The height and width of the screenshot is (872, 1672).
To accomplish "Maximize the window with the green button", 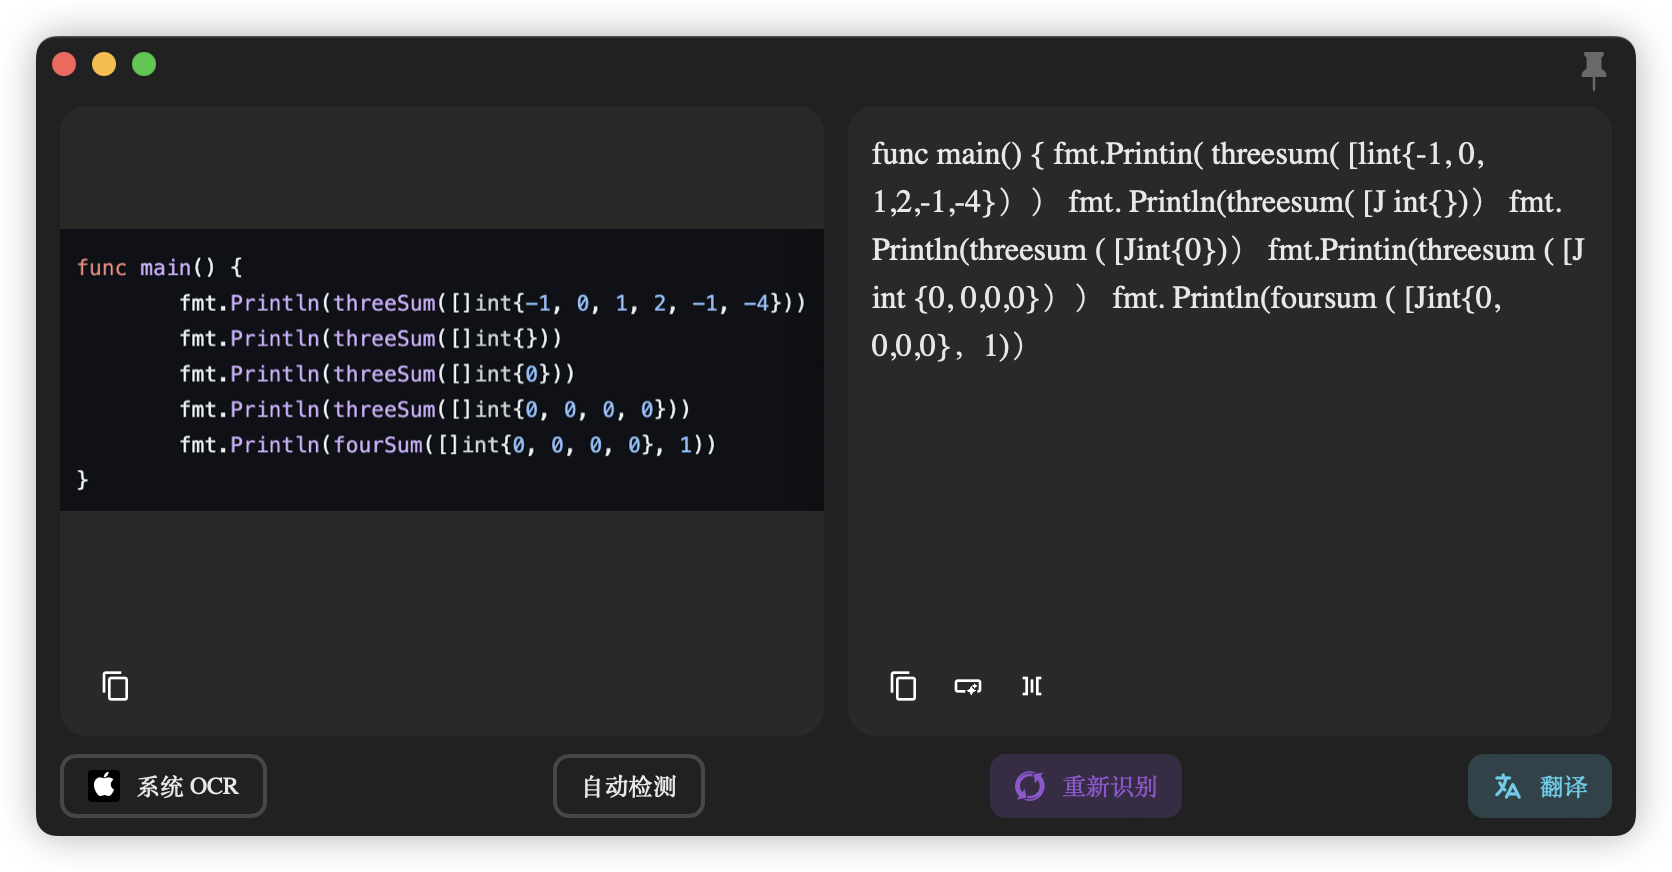I will 144,64.
